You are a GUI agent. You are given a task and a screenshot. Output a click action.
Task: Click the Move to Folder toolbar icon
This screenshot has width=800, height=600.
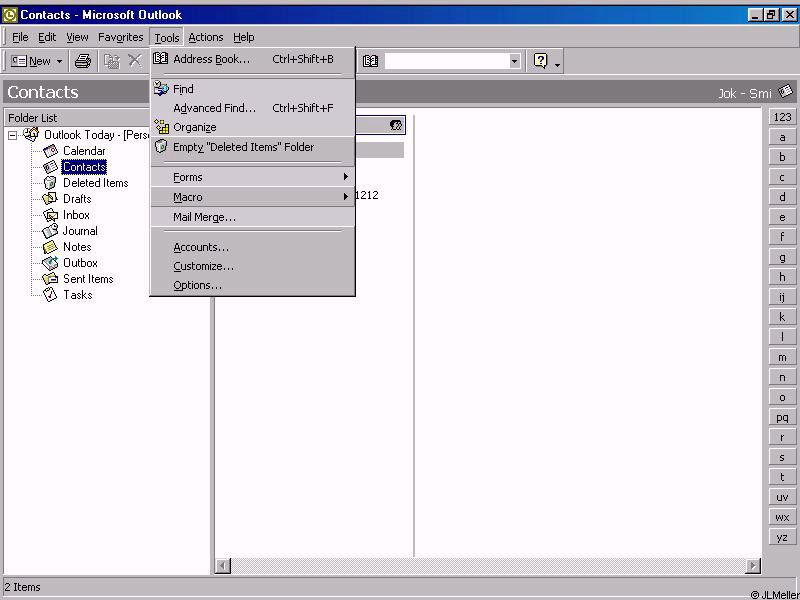111,61
